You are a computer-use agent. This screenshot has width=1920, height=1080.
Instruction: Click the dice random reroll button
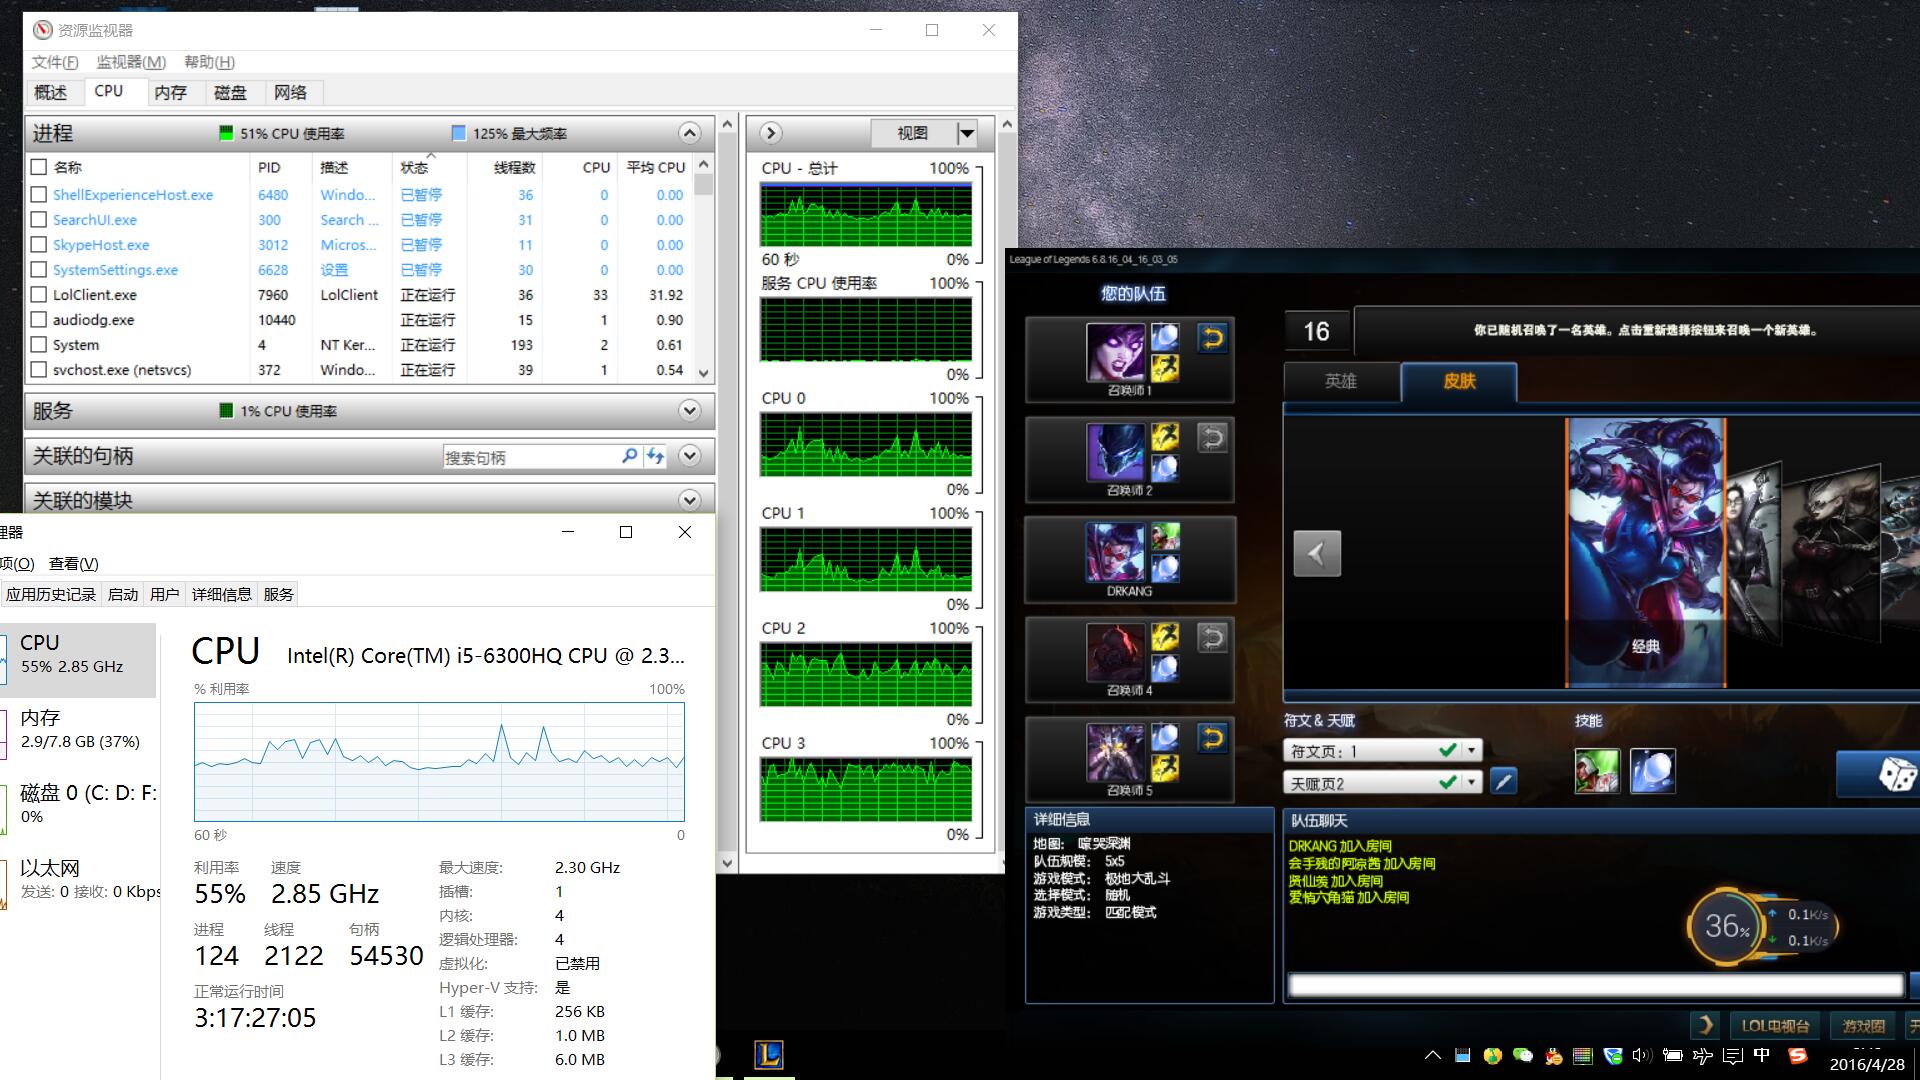1888,774
